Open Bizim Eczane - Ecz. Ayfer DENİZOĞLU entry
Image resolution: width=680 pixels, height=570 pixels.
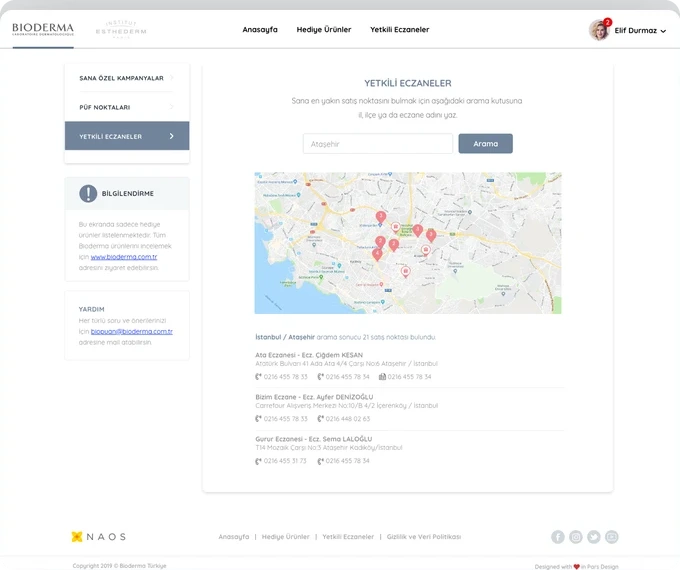314,397
